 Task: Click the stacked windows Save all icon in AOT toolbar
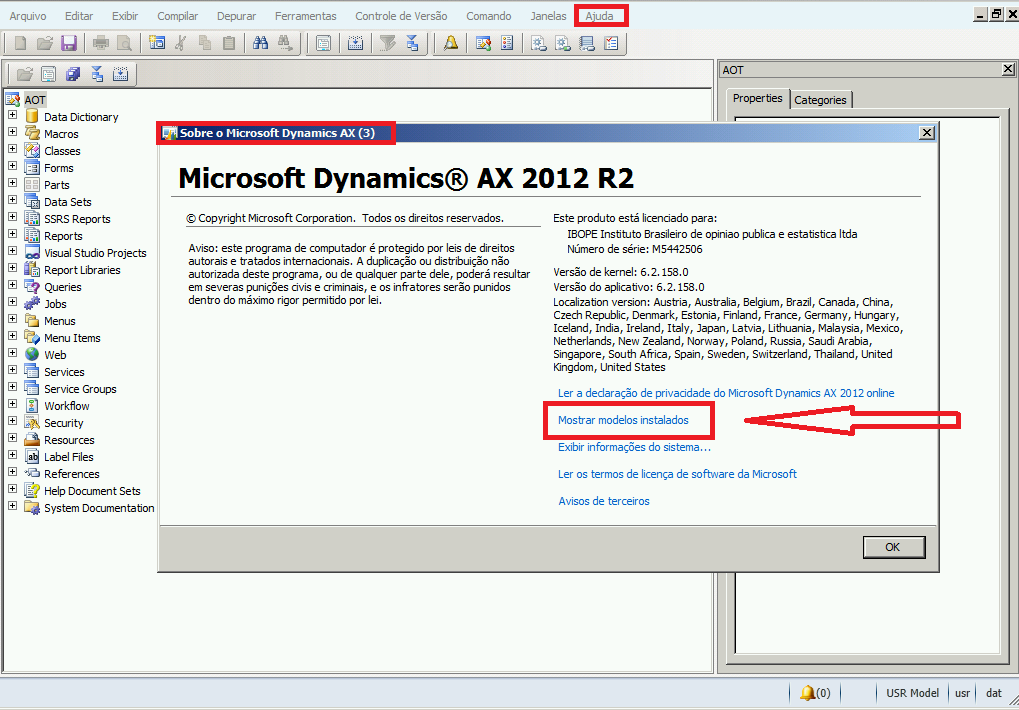[x=73, y=74]
